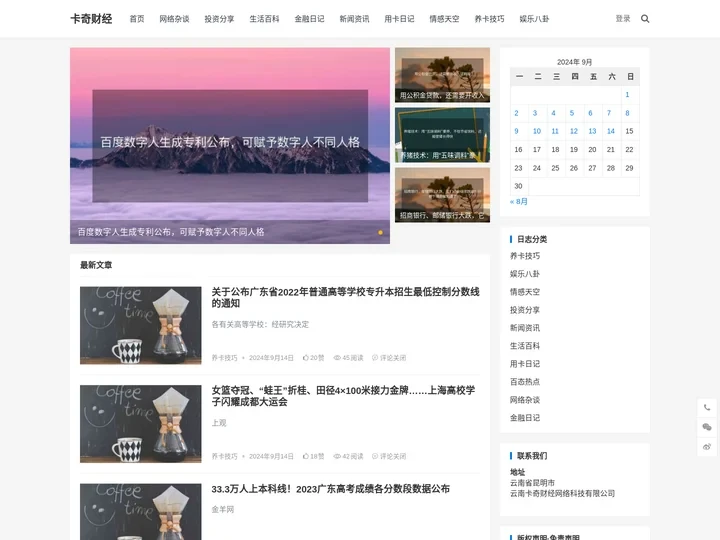Go to 首页 in navigation
This screenshot has height=540, width=720.
137,19
